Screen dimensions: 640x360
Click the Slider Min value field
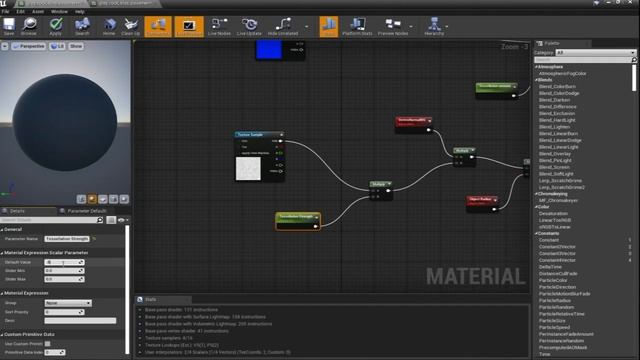(x=64, y=271)
